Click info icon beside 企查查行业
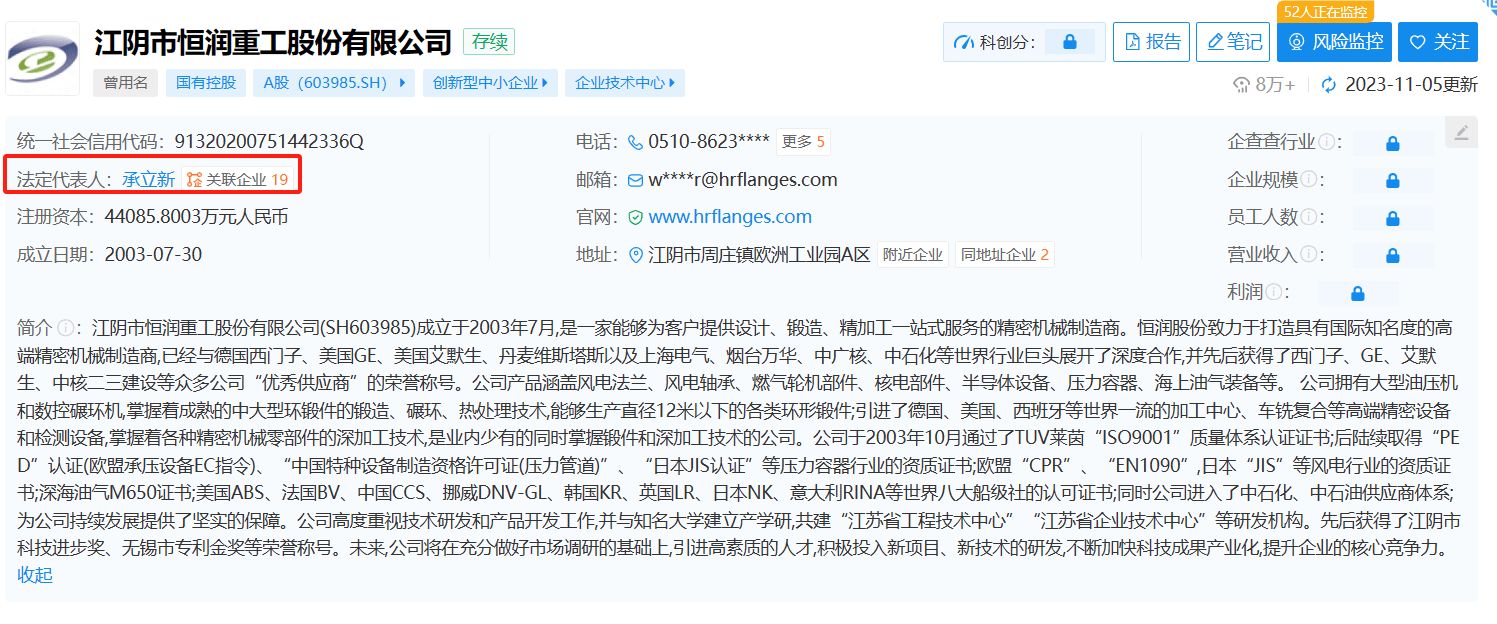This screenshot has width=1497, height=624. pos(1326,142)
